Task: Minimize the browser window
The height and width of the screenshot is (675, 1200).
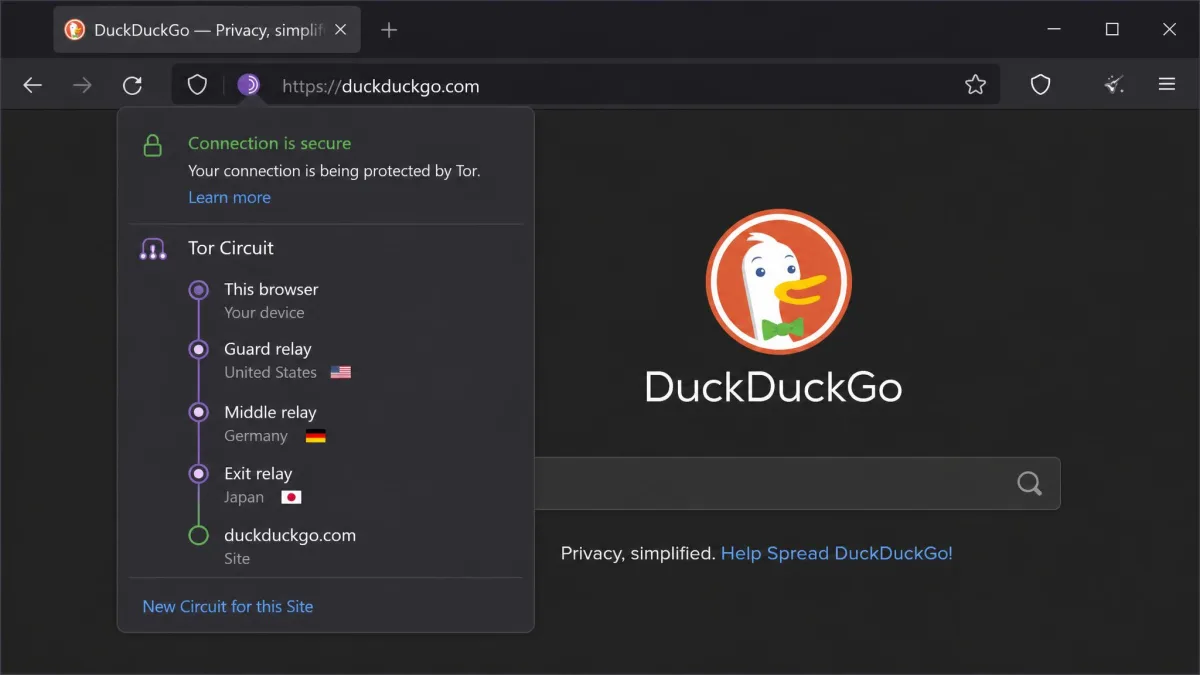Action: 1054,30
